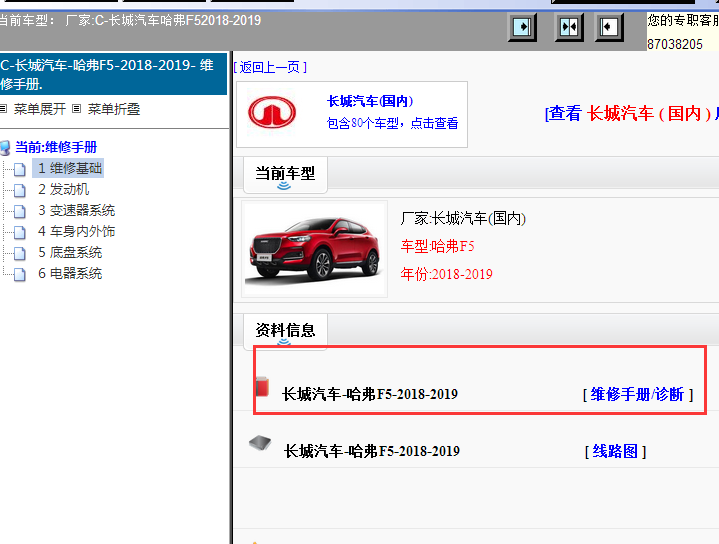This screenshot has width=719, height=544.
Task: Collapse all menus with 菜单折叠
Action: tap(114, 109)
